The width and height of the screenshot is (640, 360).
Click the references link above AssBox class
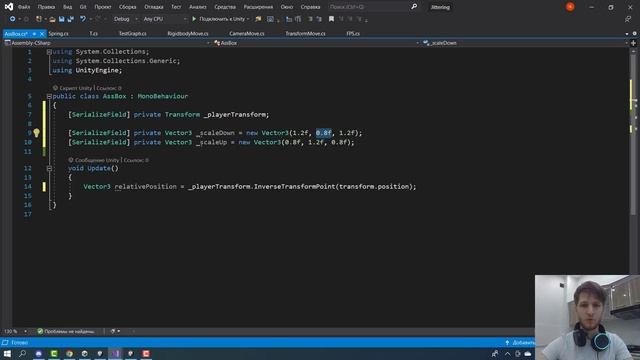click(x=109, y=88)
